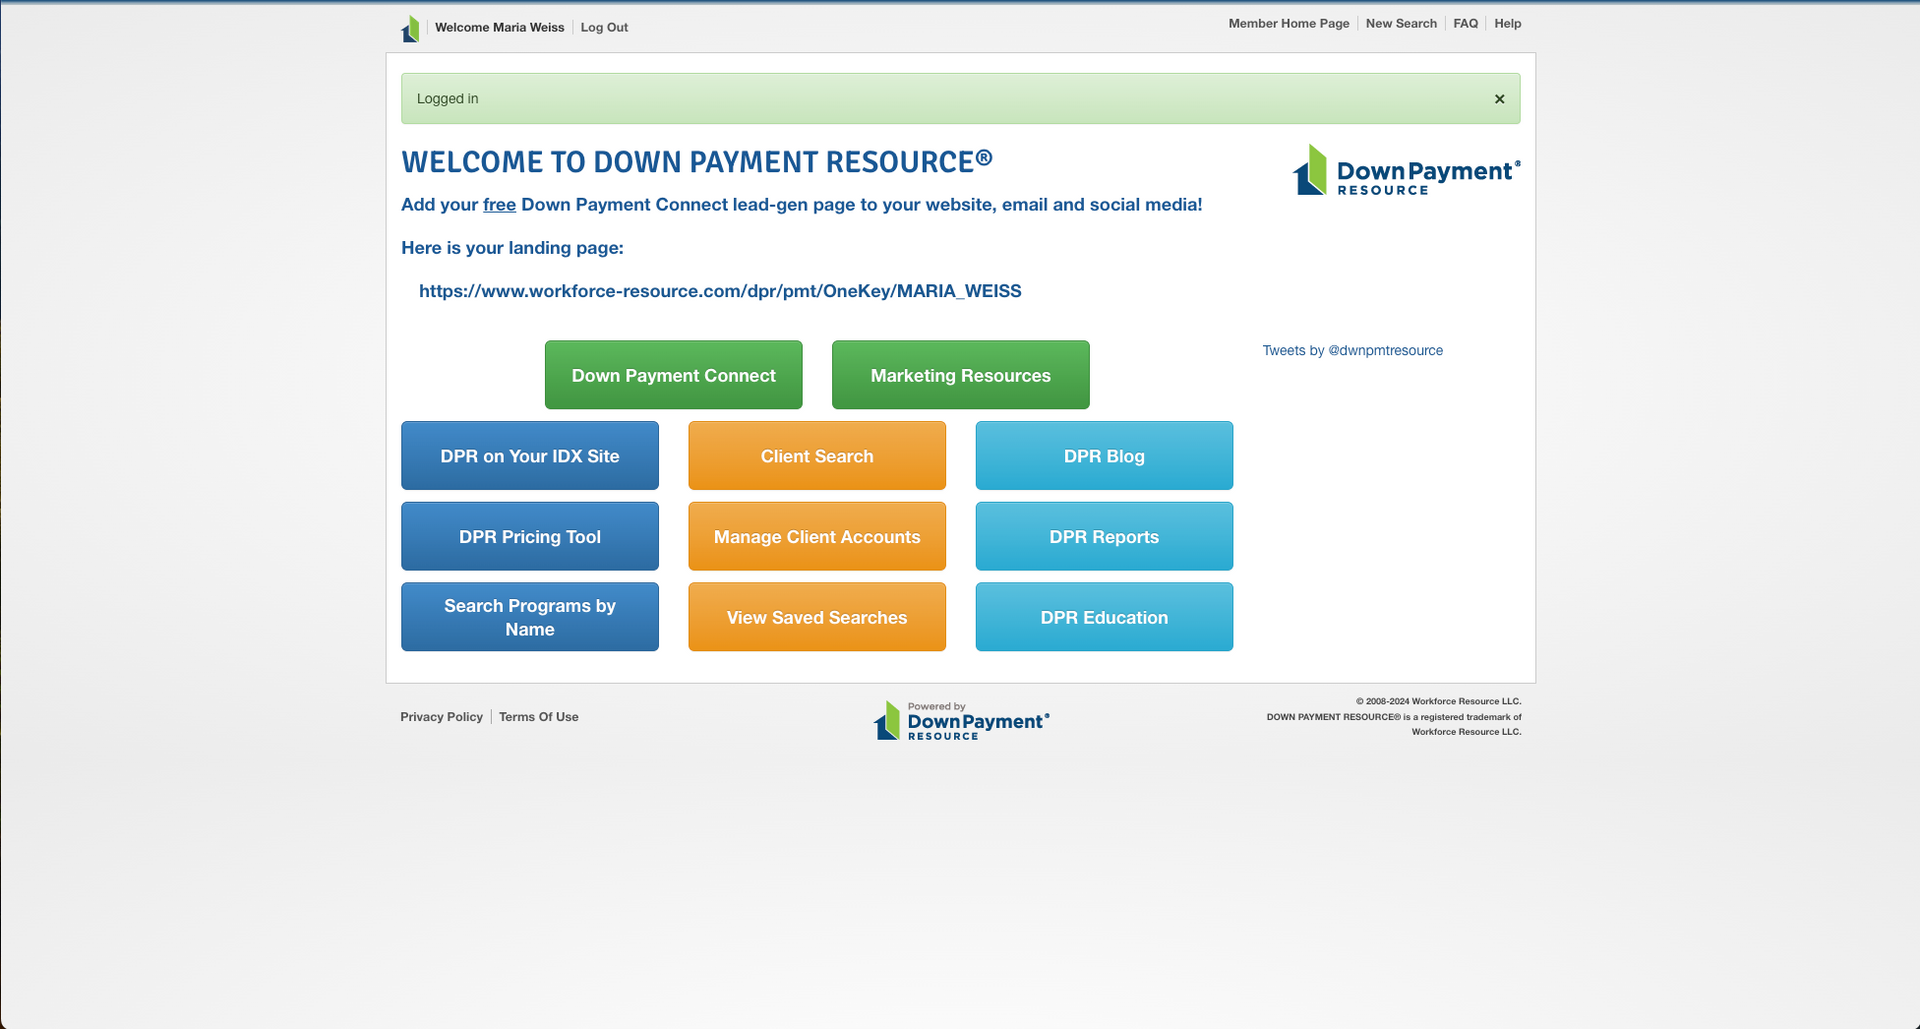The width and height of the screenshot is (1920, 1029).
Task: Click the Powered by Down Payment Resource footer logo
Action: tap(961, 718)
